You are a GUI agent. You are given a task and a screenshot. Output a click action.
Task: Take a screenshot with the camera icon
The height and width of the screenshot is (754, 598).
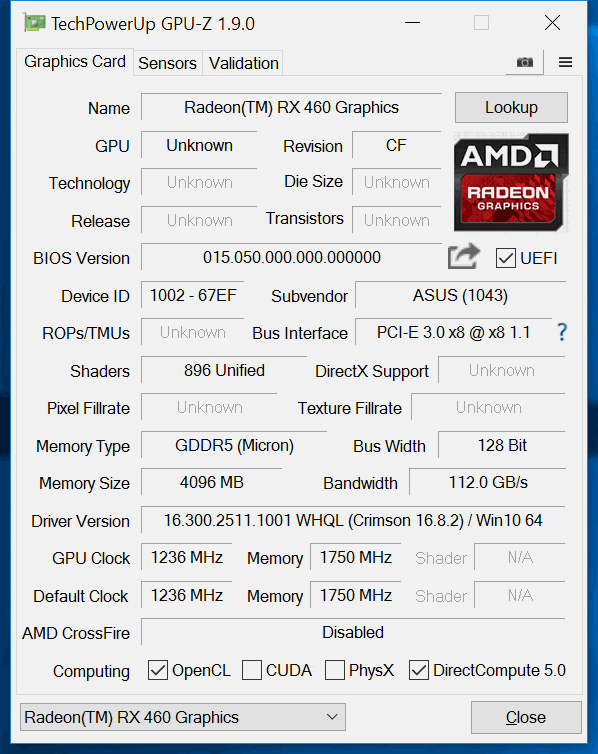coord(524,63)
